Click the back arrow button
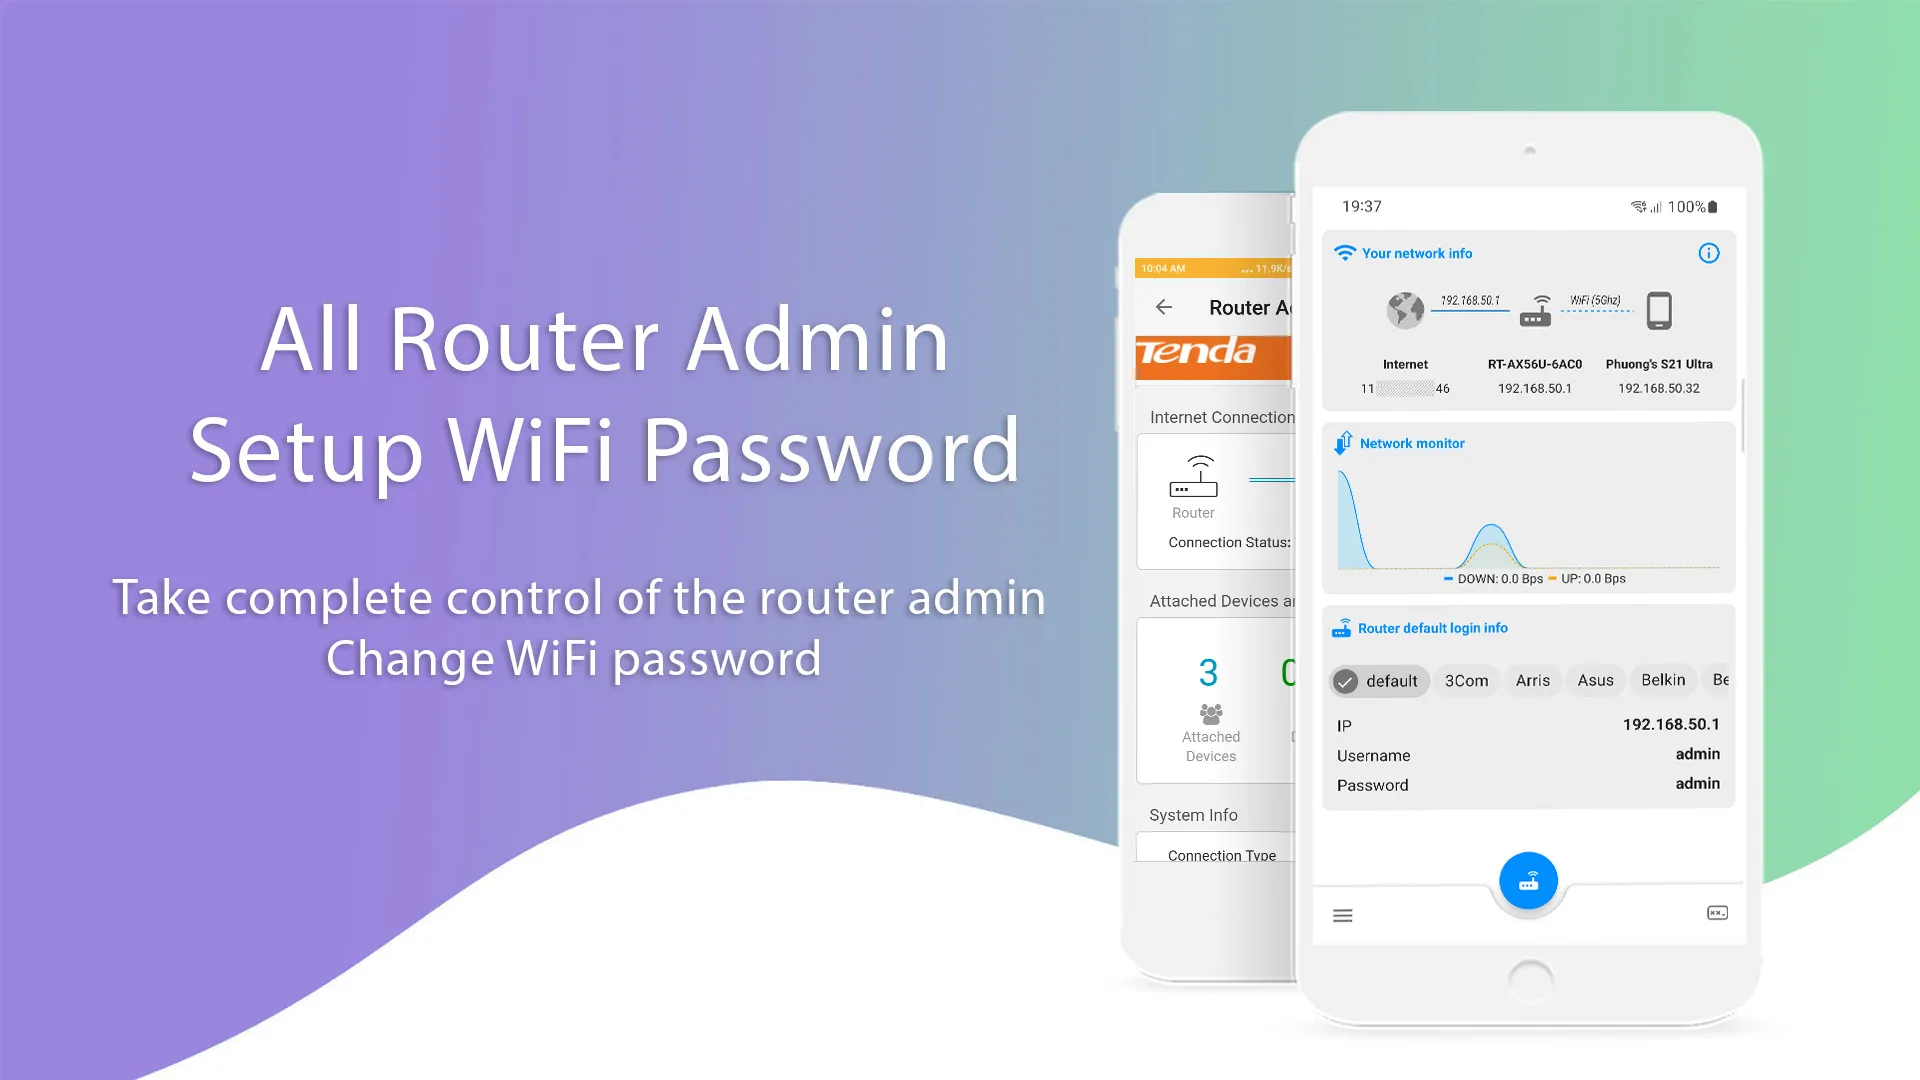This screenshot has width=1920, height=1080. coord(1163,307)
